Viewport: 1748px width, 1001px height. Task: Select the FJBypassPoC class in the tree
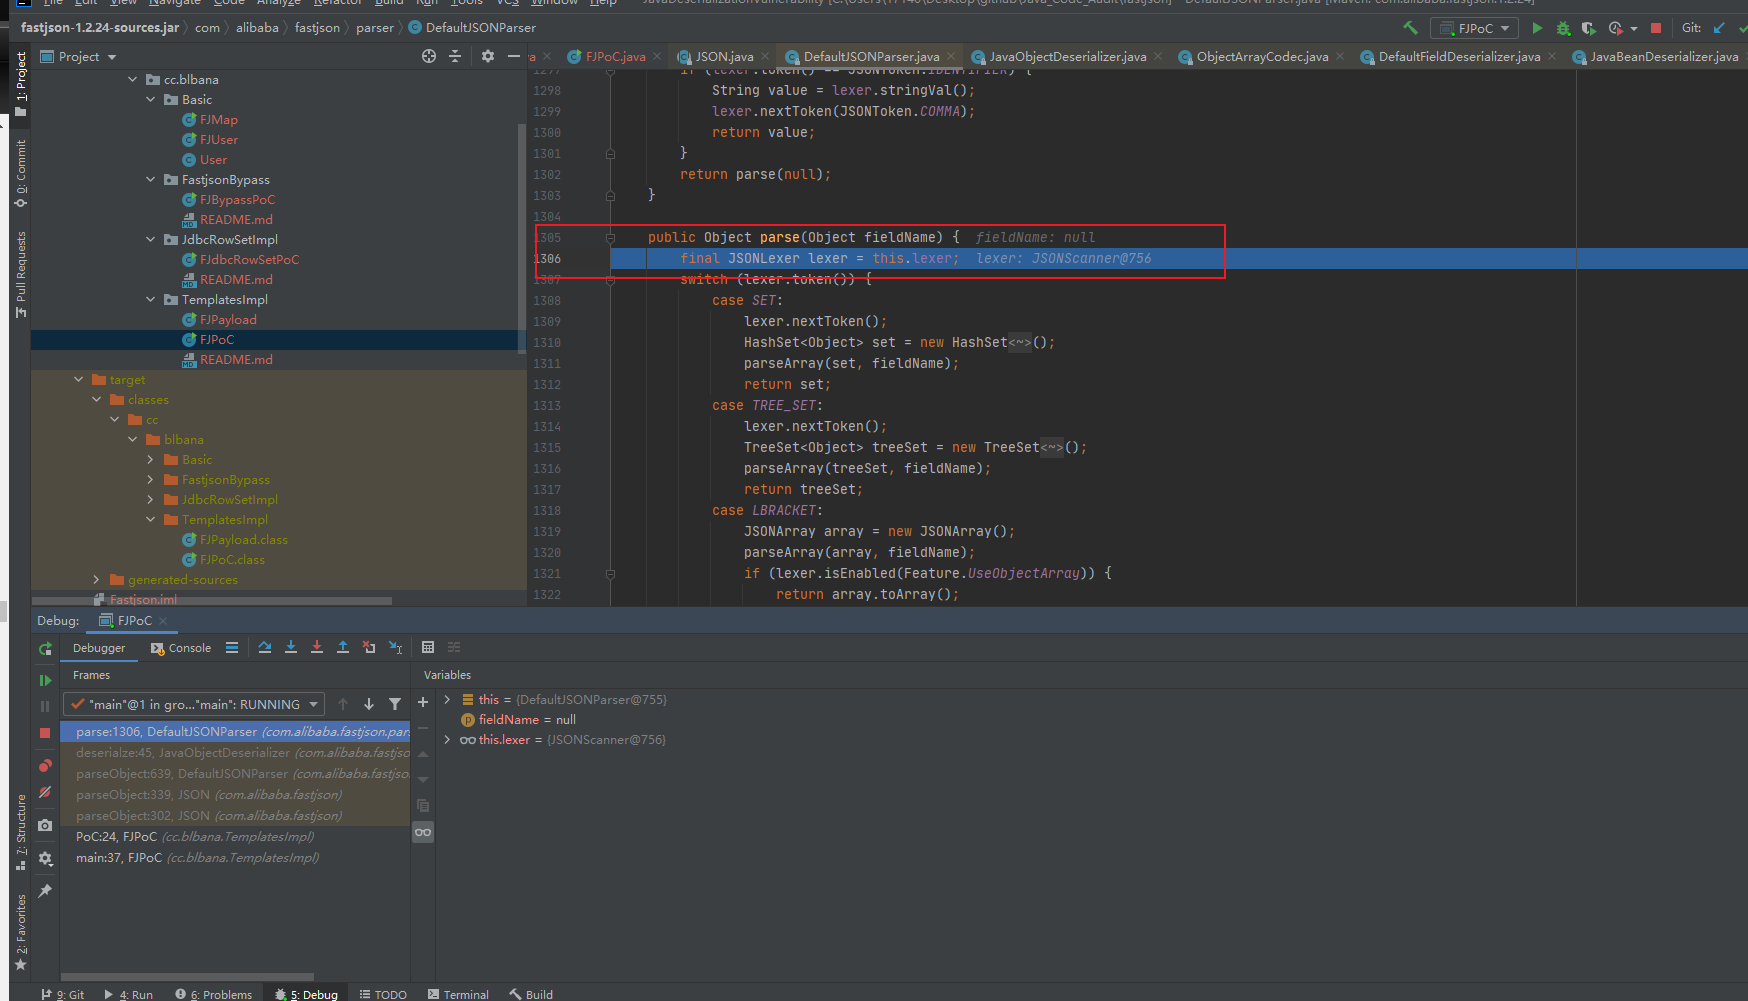237,199
